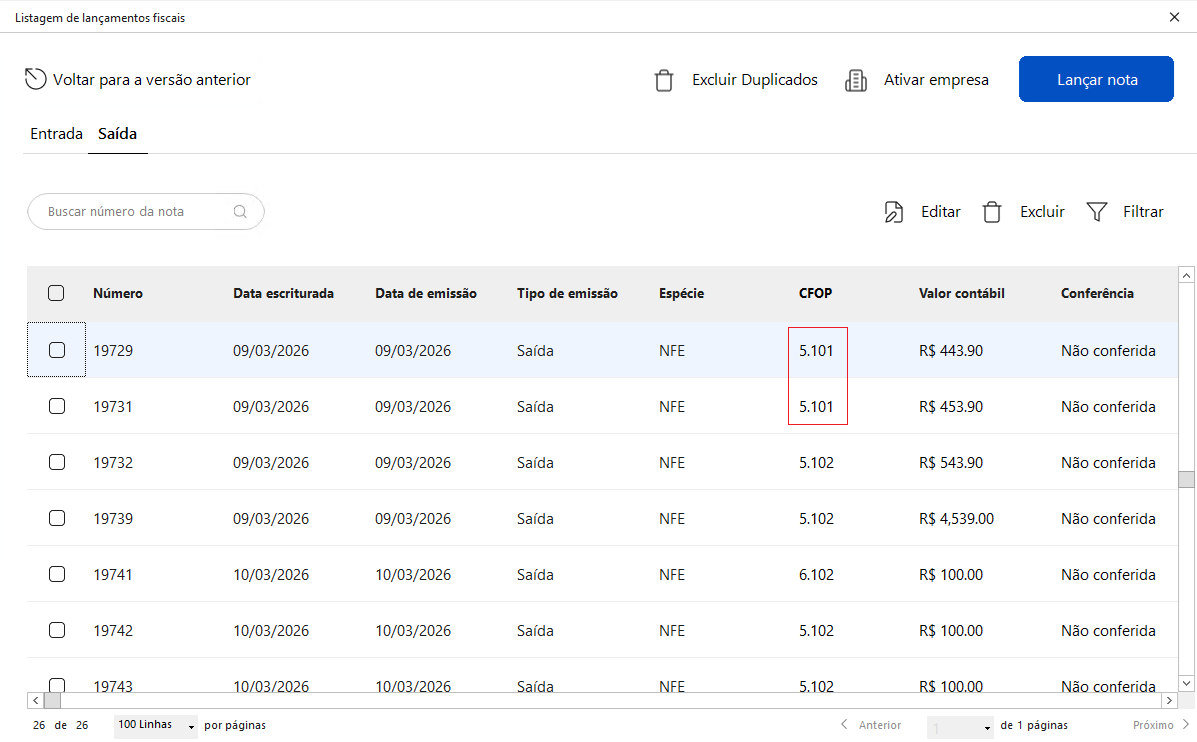Click the Conferência column header
The image size is (1197, 742).
(1097, 293)
